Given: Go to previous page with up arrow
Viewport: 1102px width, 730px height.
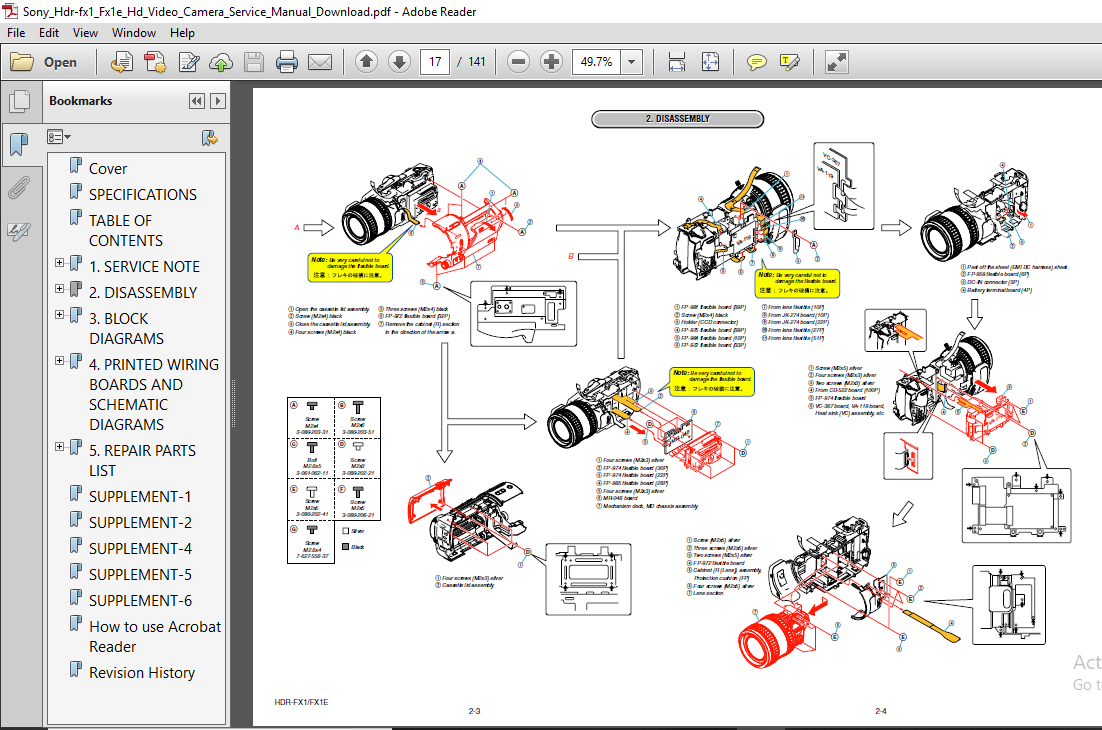Looking at the screenshot, I should (x=366, y=62).
